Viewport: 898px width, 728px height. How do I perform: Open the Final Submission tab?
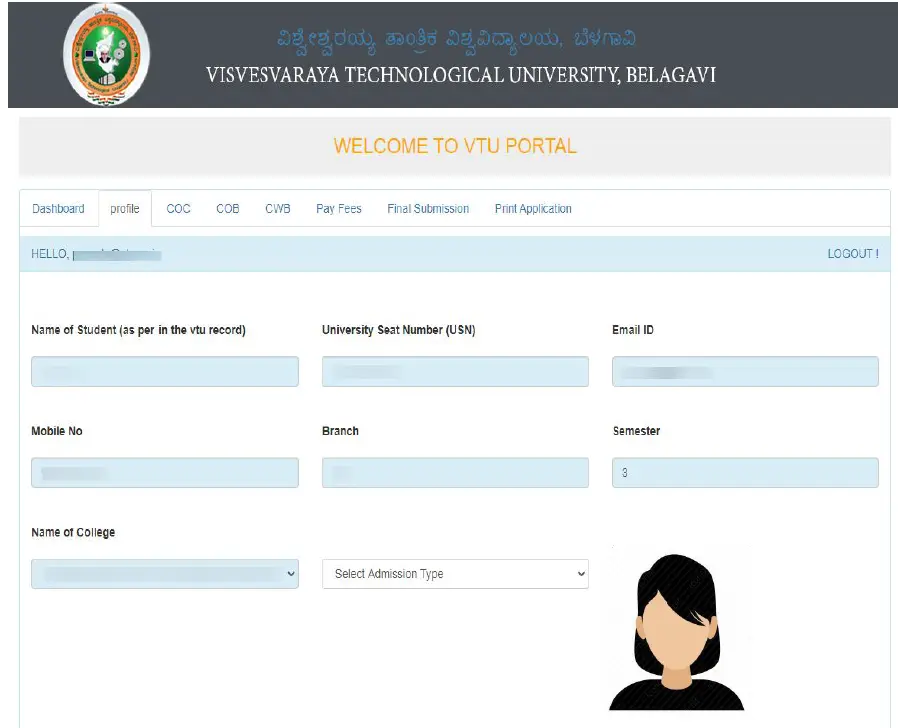pyautogui.click(x=428, y=208)
